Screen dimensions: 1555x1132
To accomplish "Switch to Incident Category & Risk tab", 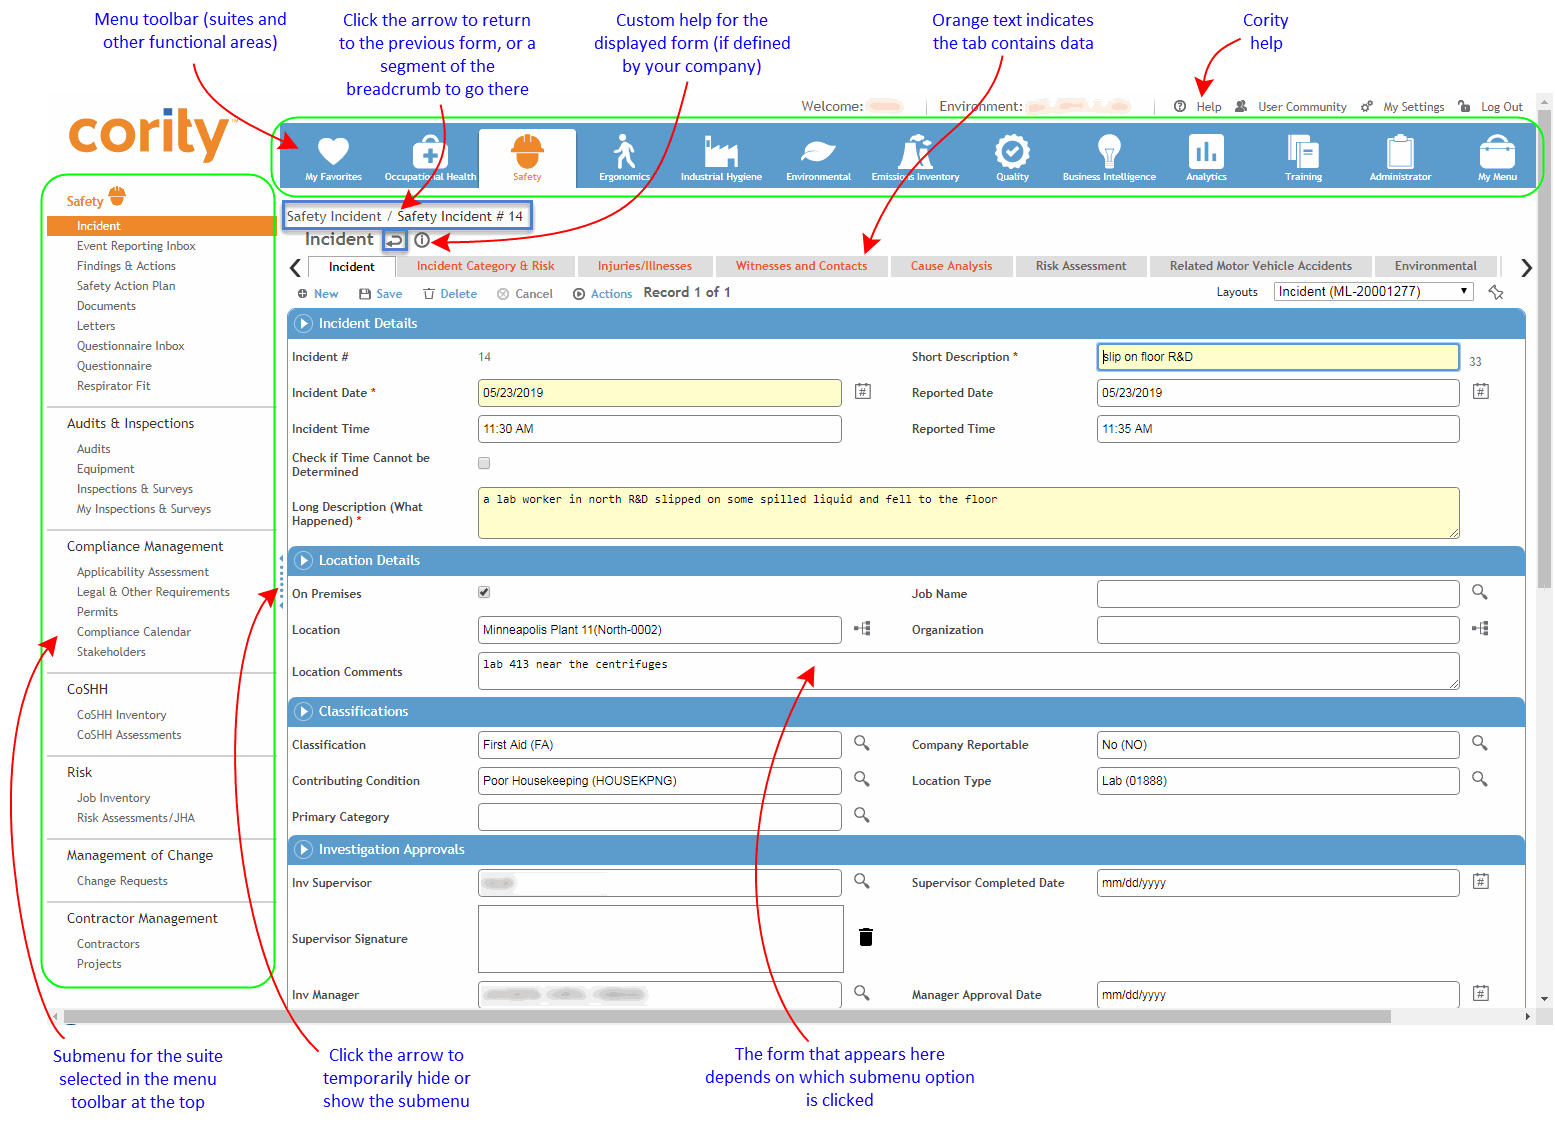I will 486,266.
